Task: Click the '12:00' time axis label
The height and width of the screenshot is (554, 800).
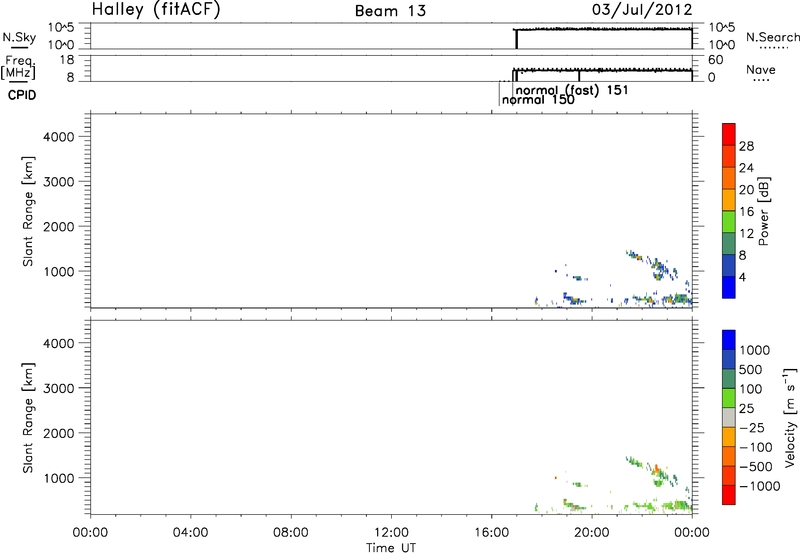Action: pos(391,533)
